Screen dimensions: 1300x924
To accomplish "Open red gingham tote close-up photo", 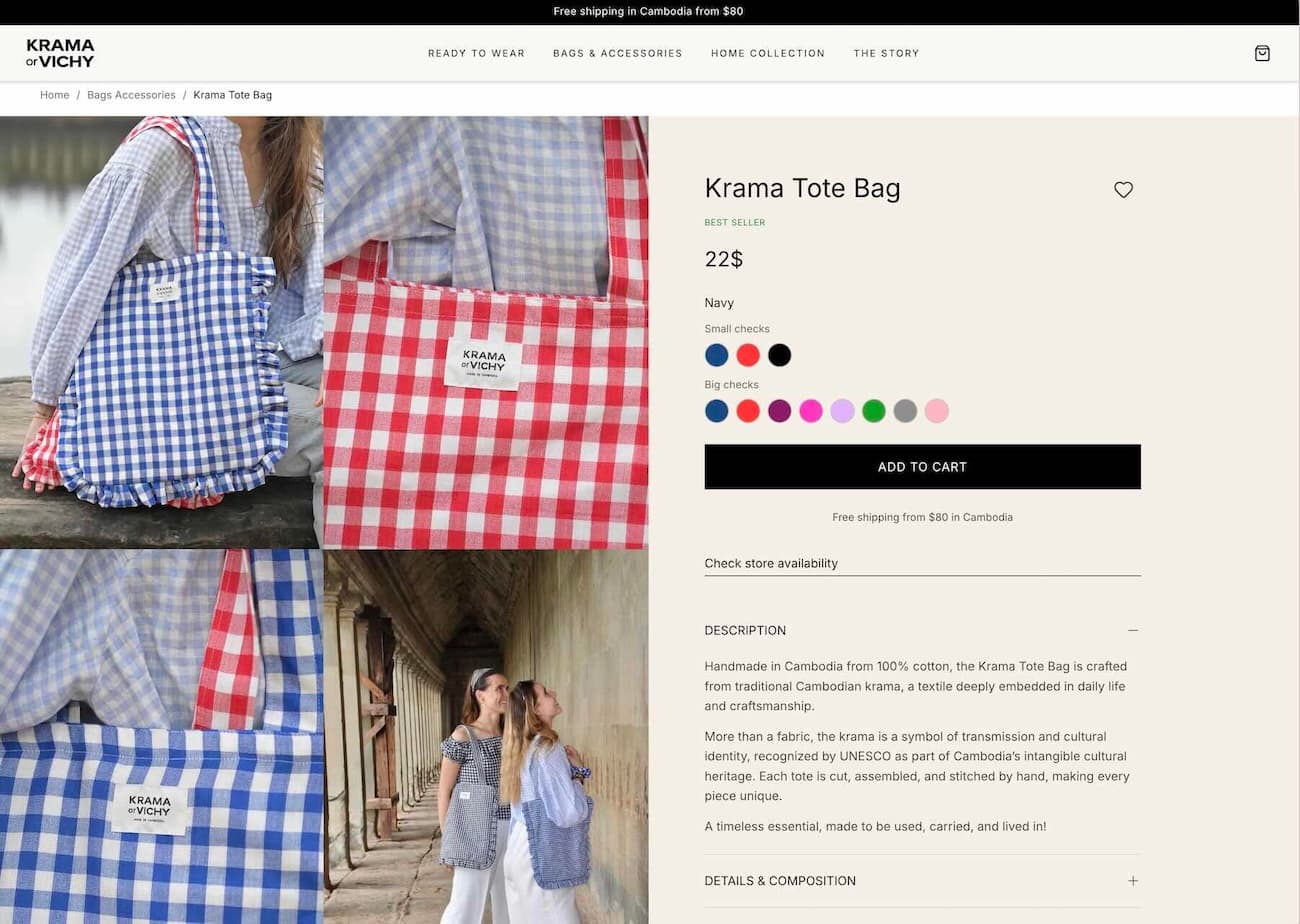I will (x=486, y=332).
